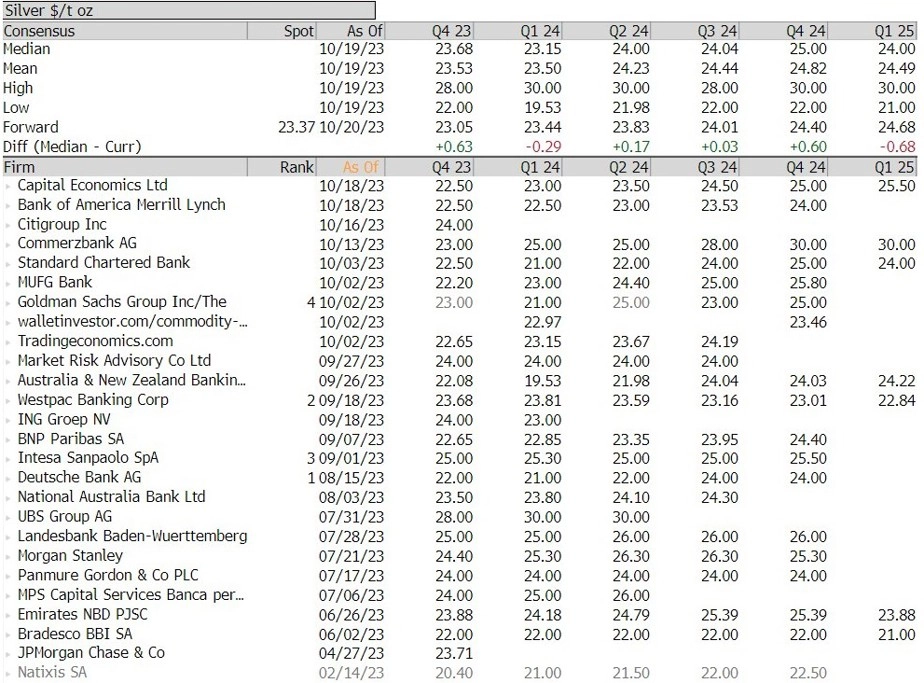
Task: Expand the Capital Economics Ltd row arrow
Action: point(9,186)
